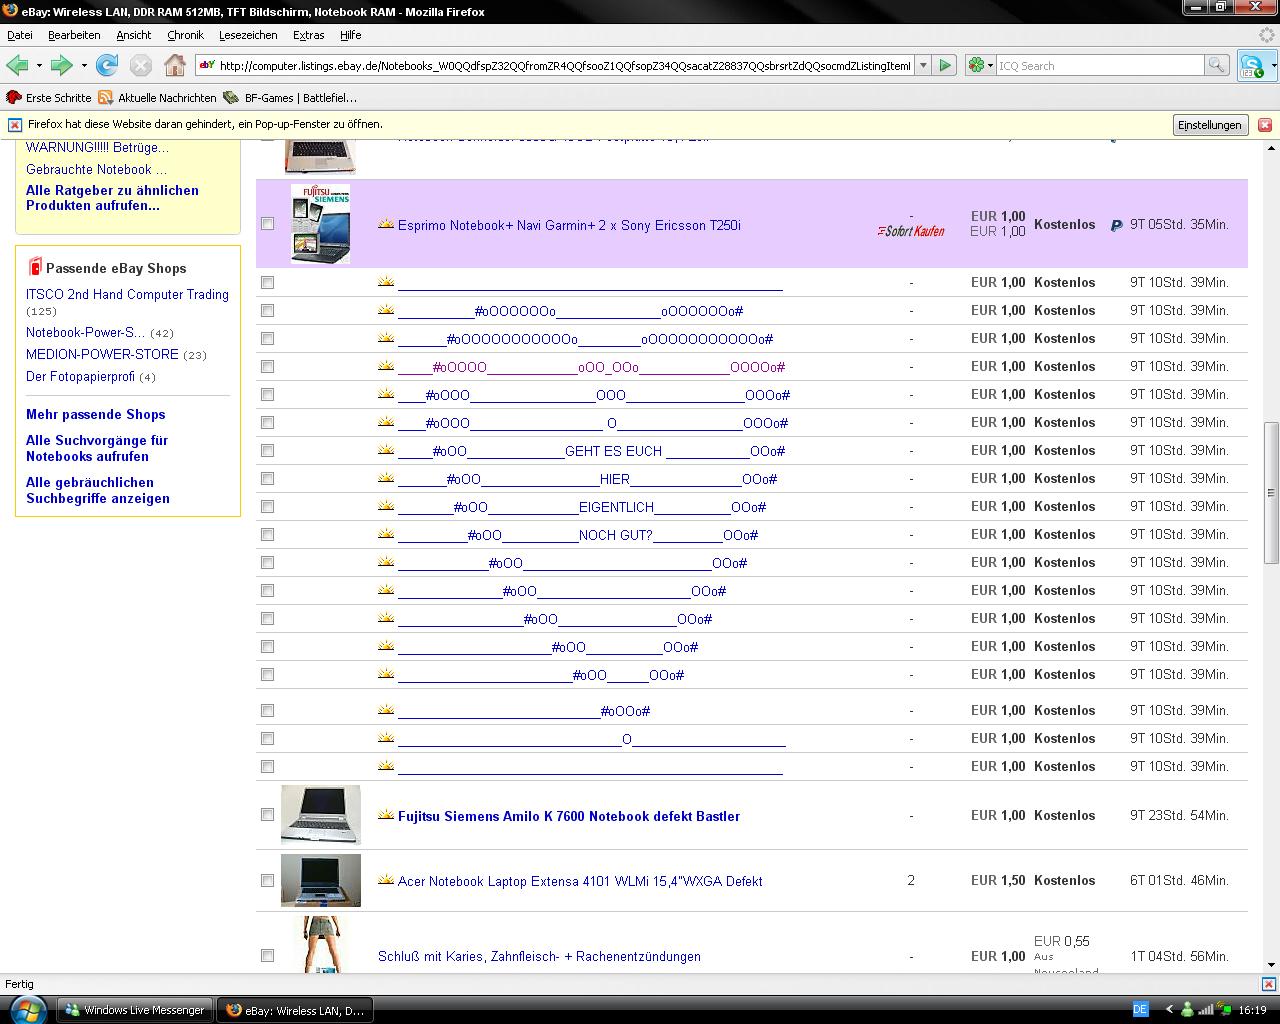Open the address bar URL dropdown
This screenshot has height=1024, width=1280.
pos(924,65)
